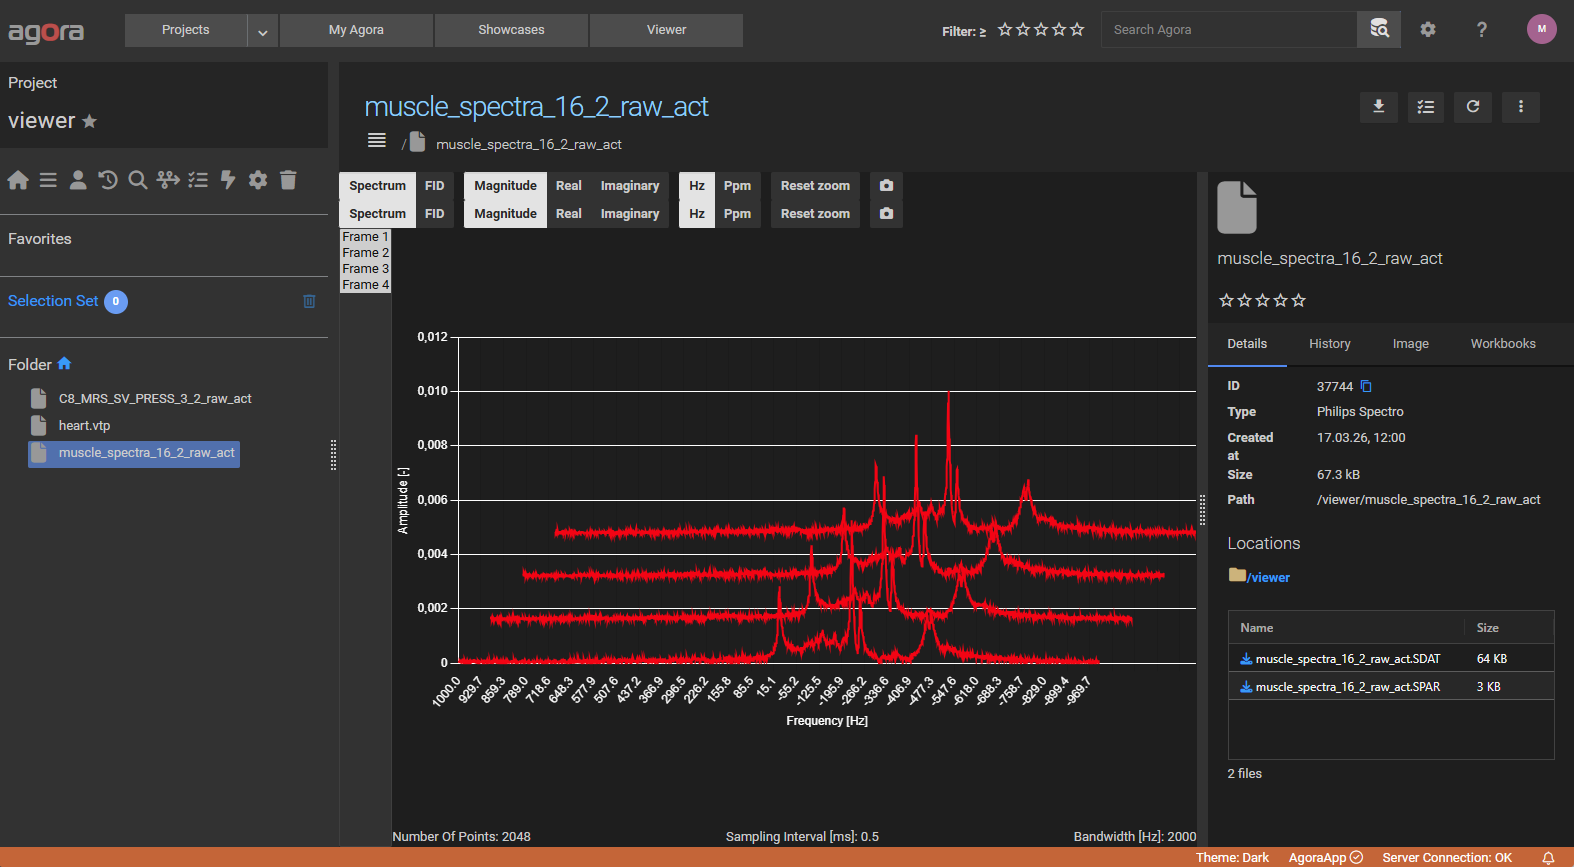The image size is (1574, 867).
Task: Open the project members person icon
Action: [x=78, y=180]
